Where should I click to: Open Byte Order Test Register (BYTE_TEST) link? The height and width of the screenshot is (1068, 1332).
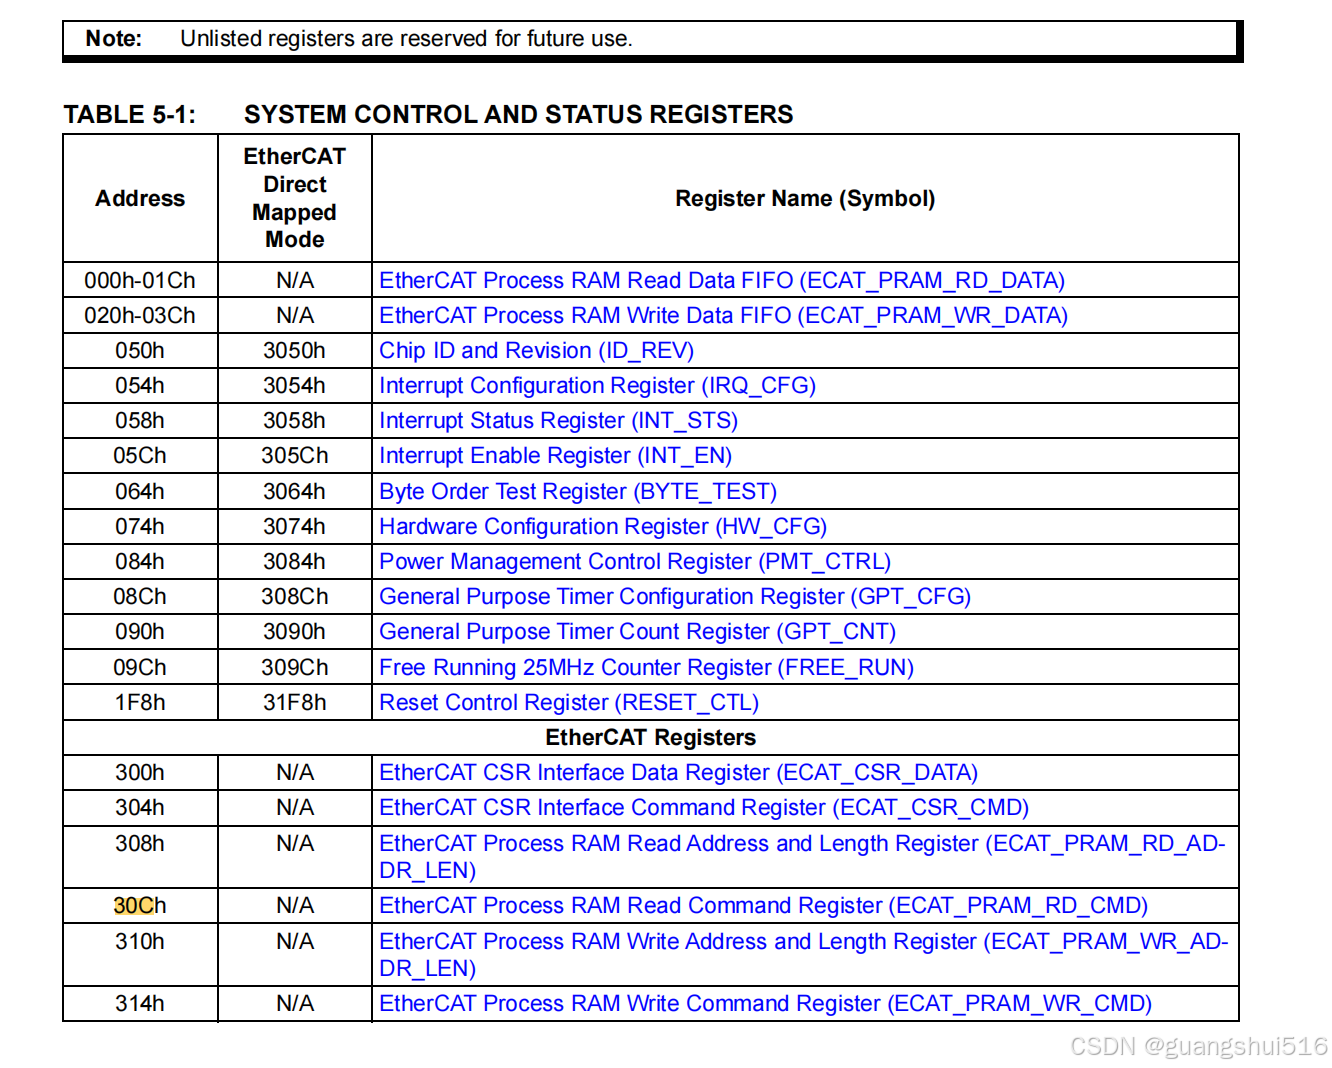click(578, 491)
